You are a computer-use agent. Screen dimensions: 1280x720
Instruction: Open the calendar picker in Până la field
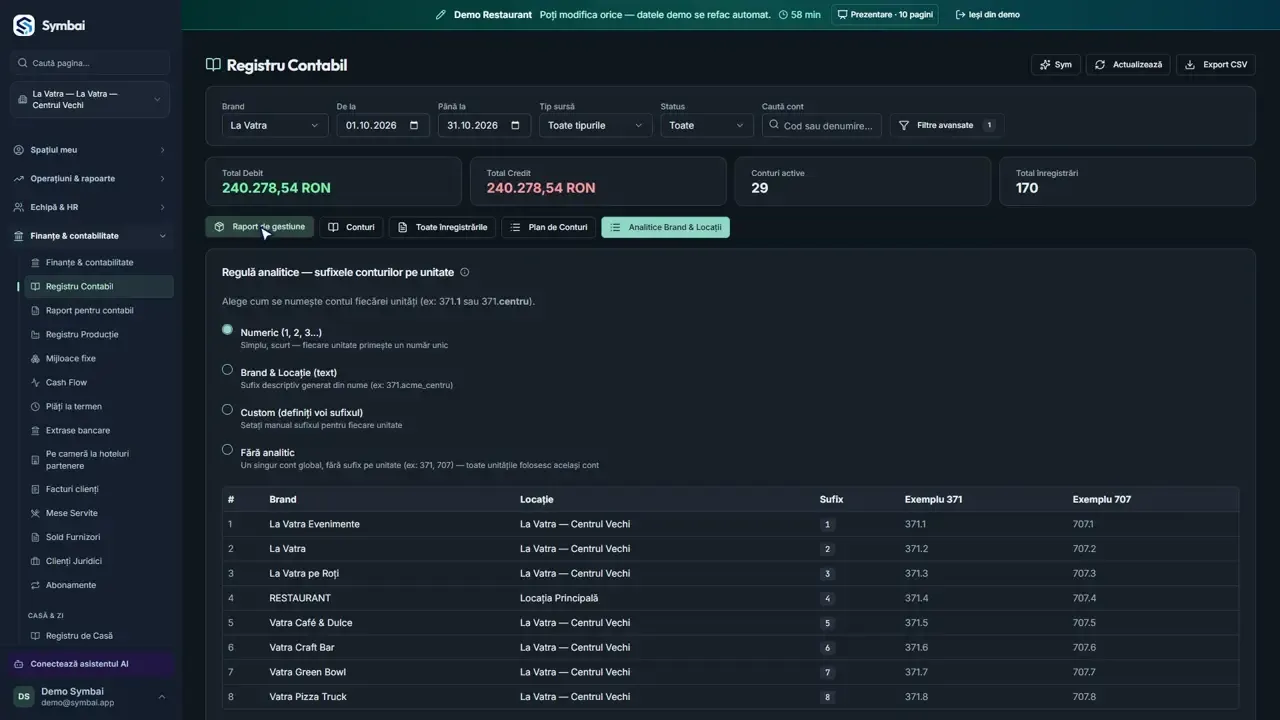coord(515,125)
